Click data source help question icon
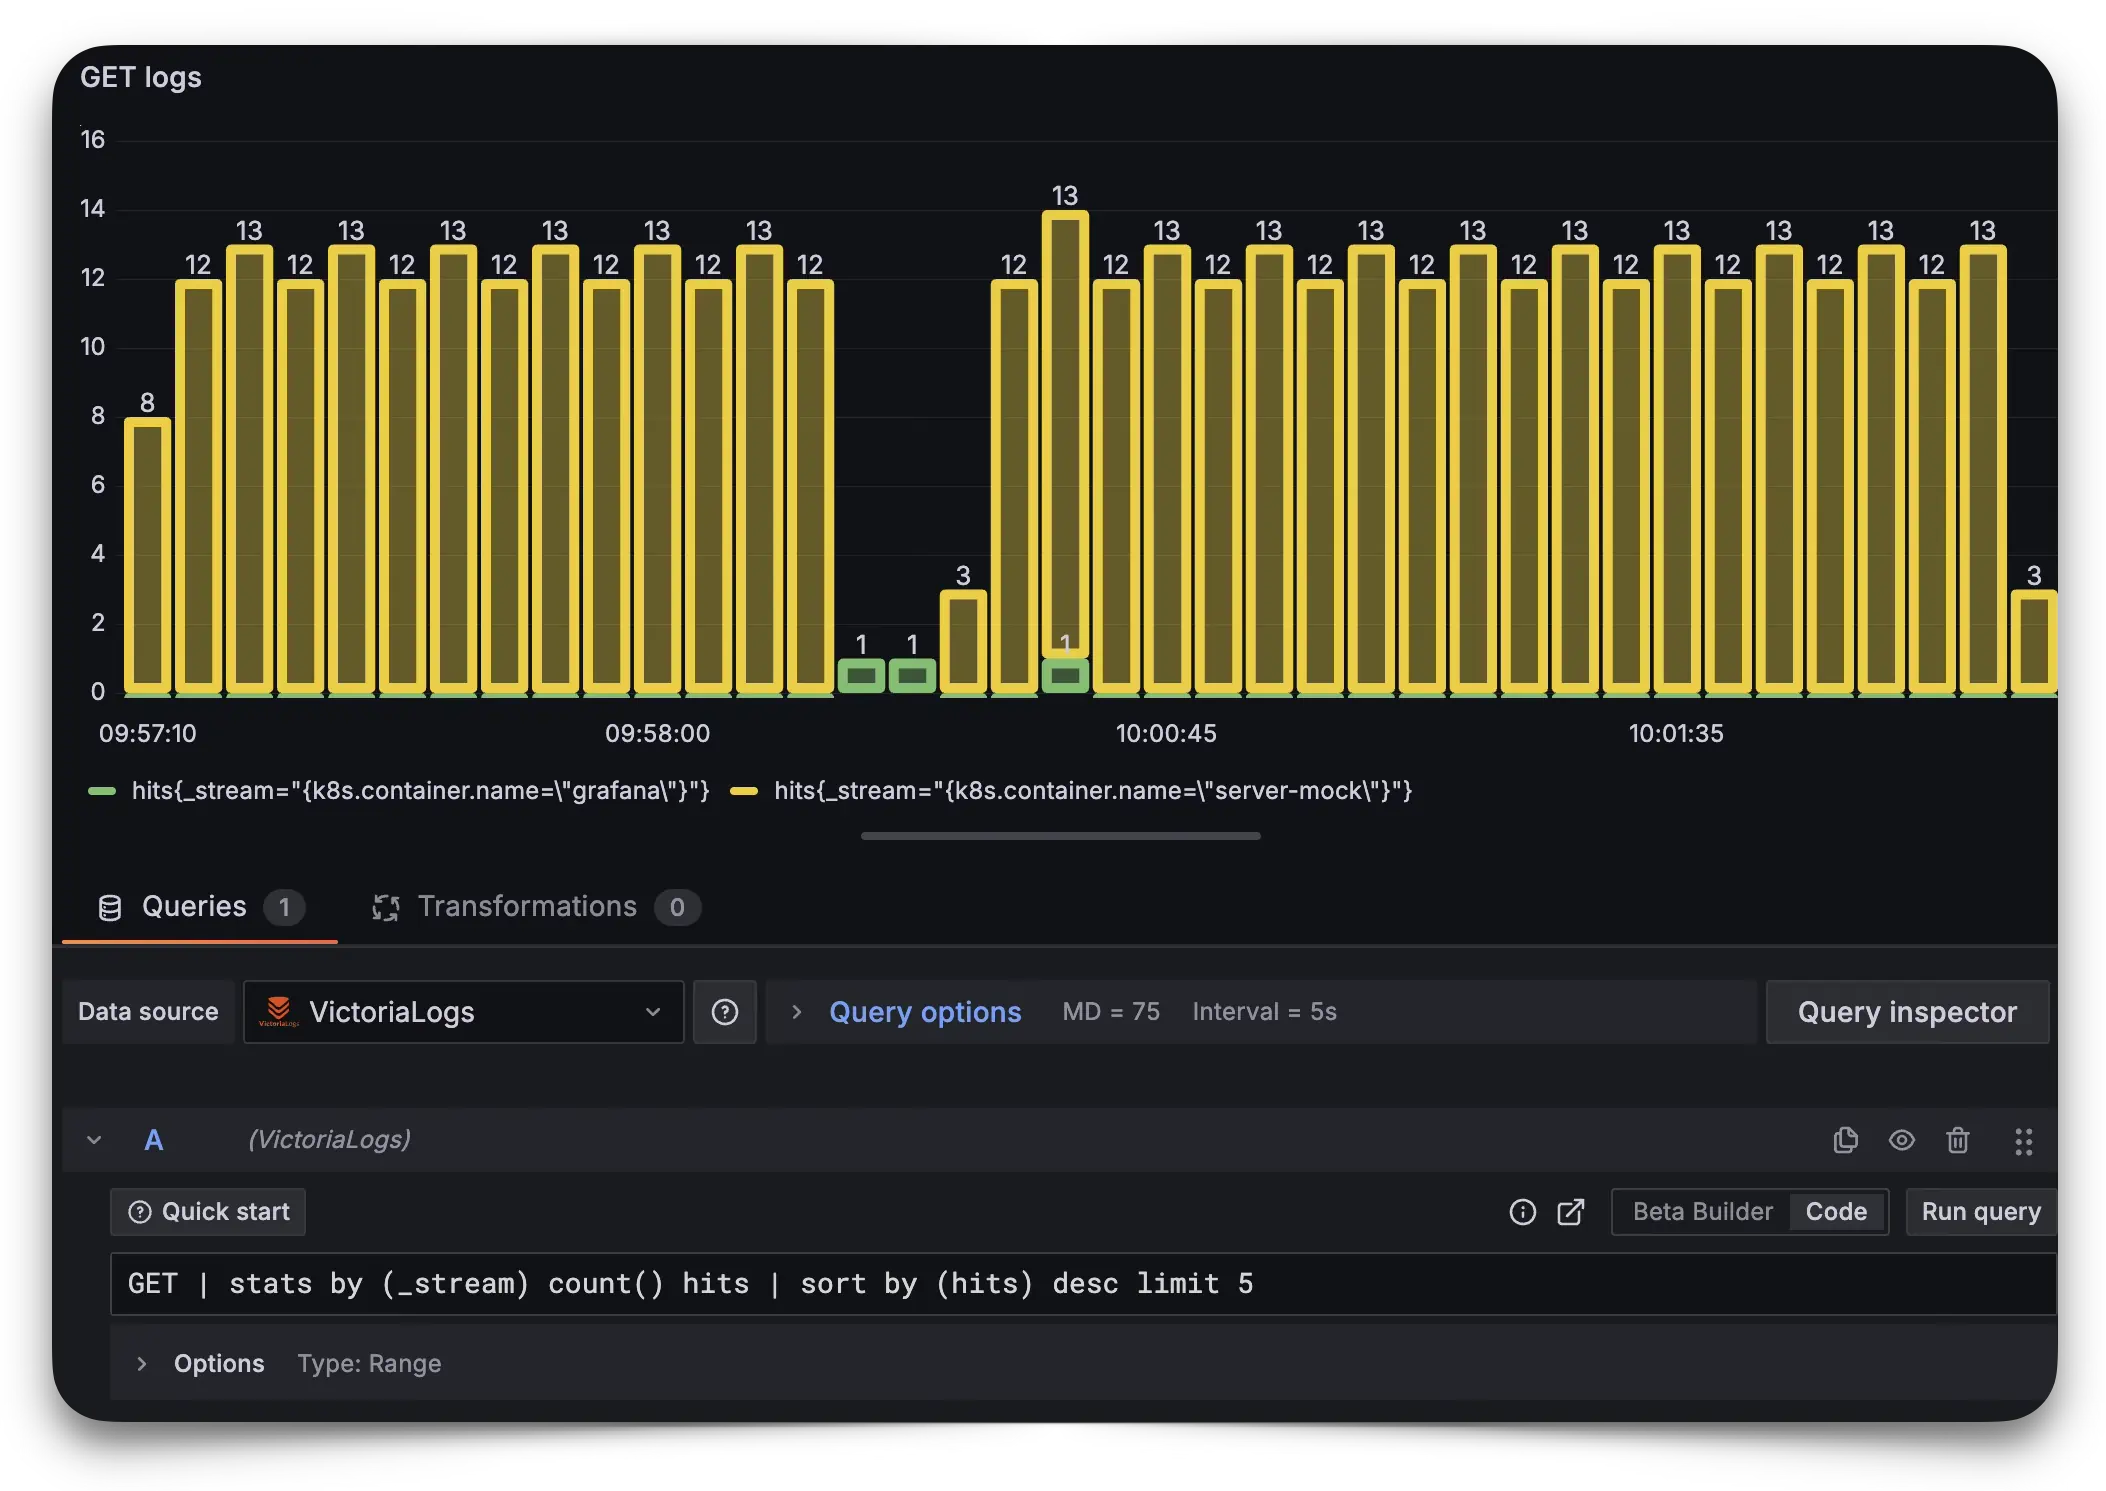This screenshot has height=1491, width=2106. point(724,1012)
